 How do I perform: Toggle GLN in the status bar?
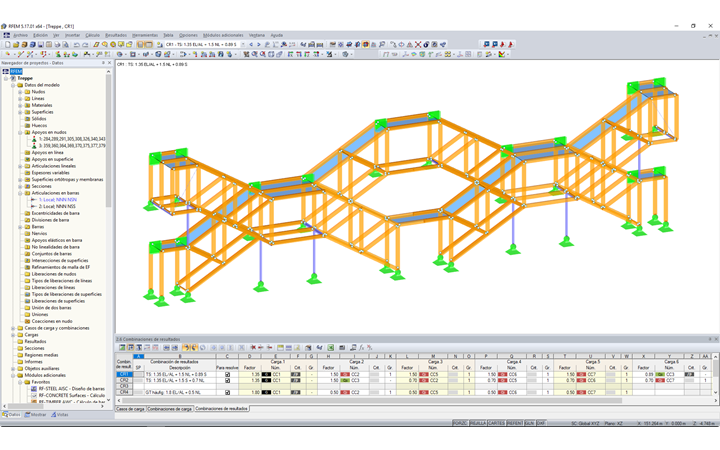click(x=529, y=423)
